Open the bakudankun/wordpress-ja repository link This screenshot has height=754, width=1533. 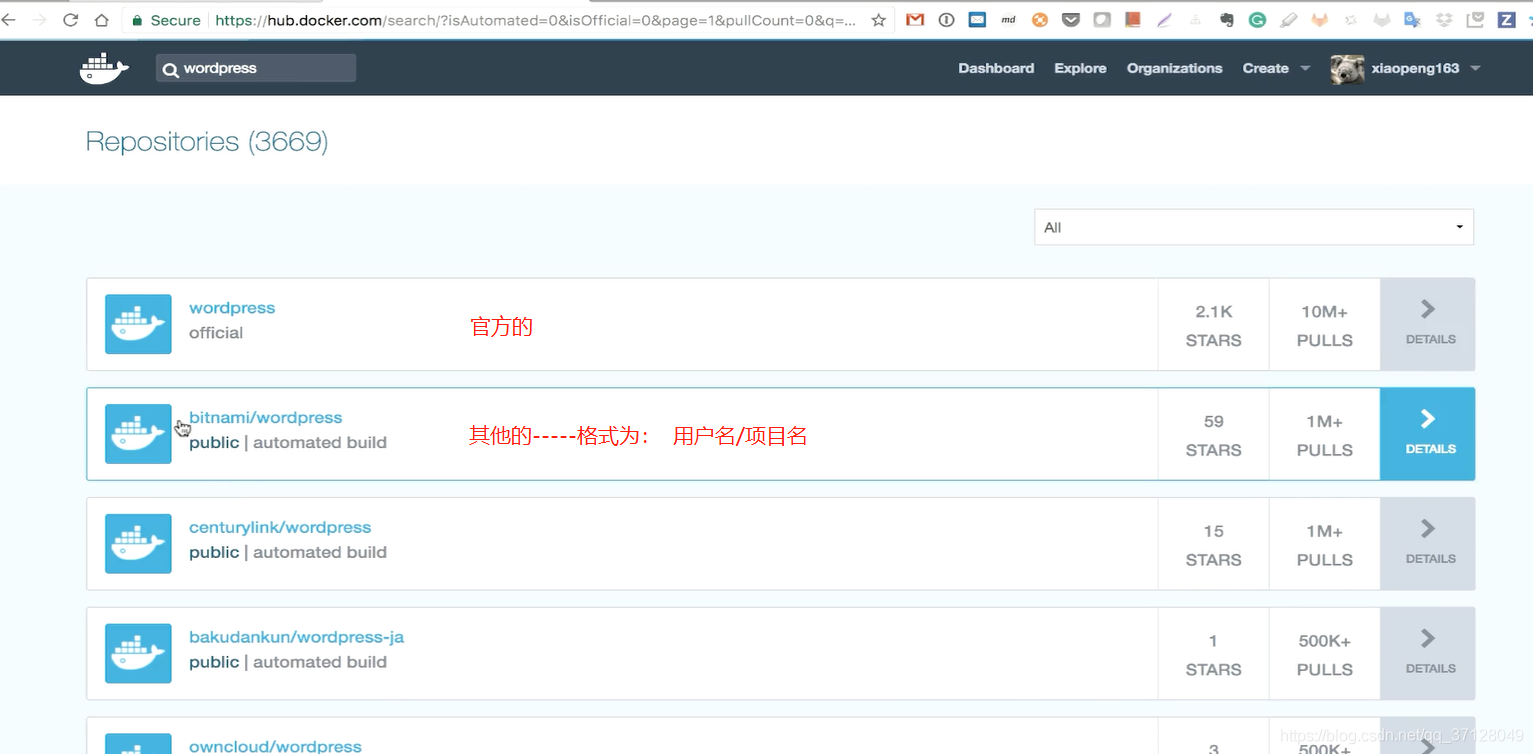click(x=297, y=637)
